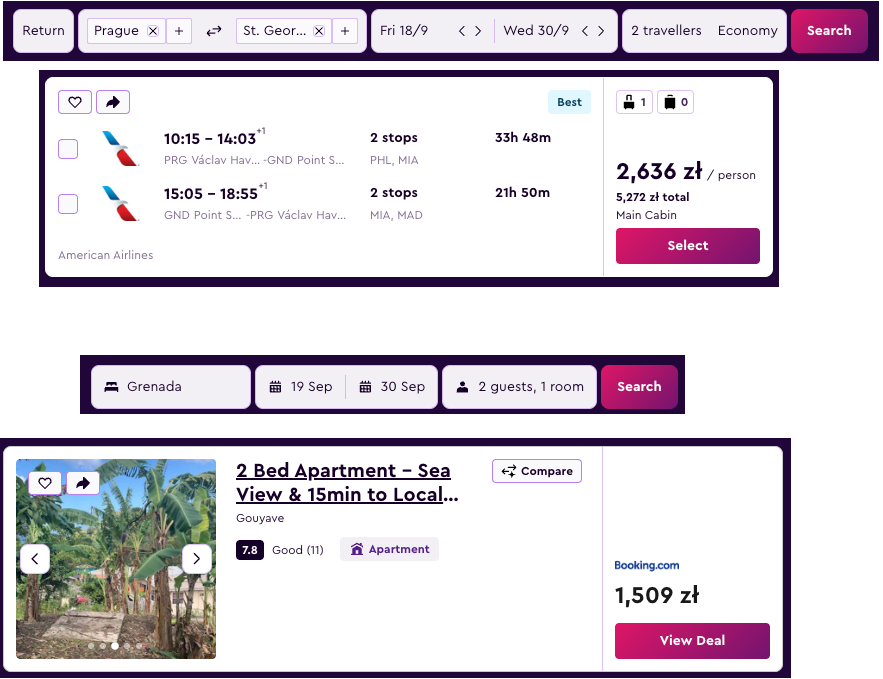
Task: Remove St. George's from the destination field
Action: [x=319, y=31]
